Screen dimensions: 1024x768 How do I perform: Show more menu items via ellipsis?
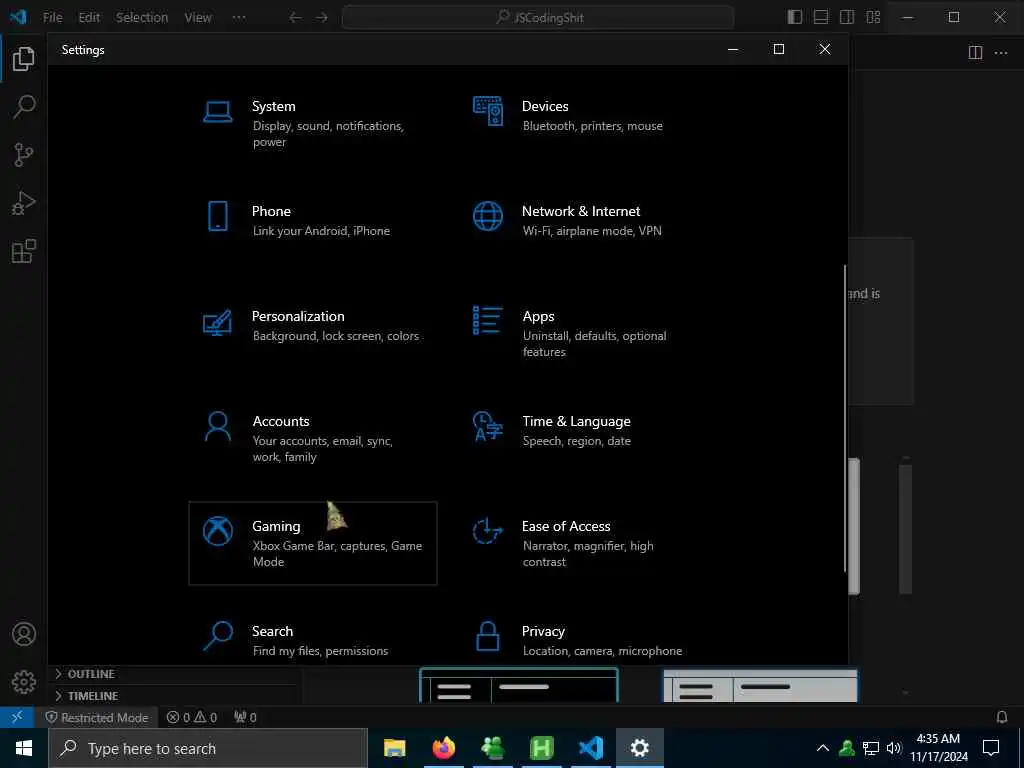pyautogui.click(x=239, y=18)
